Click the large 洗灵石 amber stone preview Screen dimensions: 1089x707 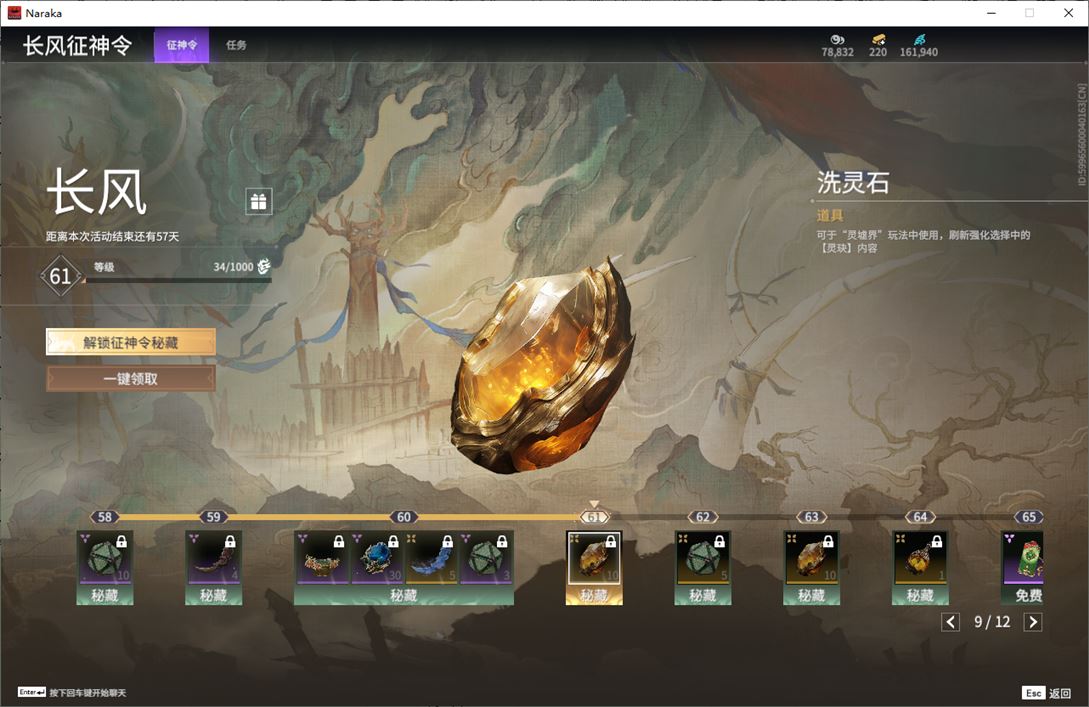coord(543,366)
